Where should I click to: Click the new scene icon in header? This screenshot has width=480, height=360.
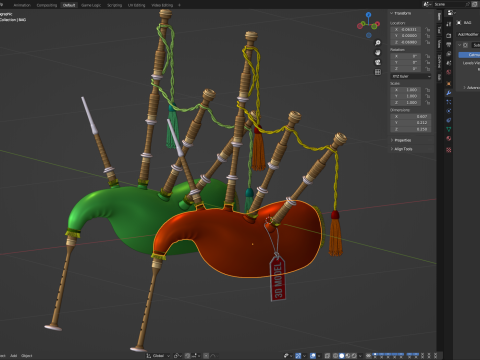[474, 4]
